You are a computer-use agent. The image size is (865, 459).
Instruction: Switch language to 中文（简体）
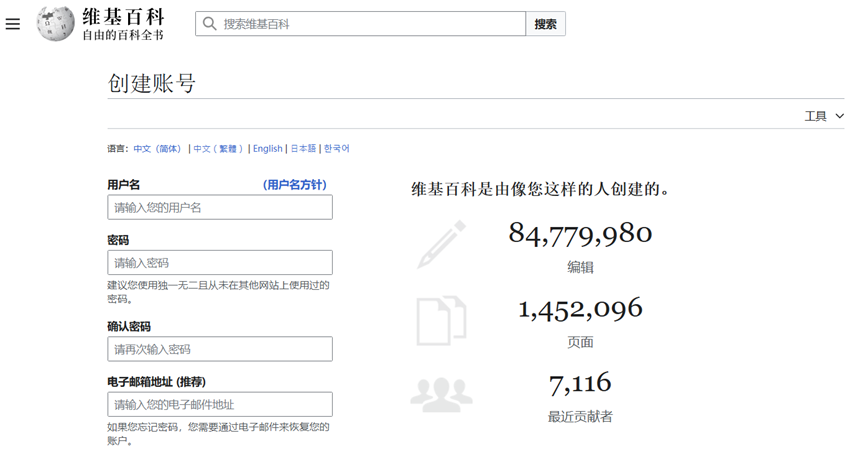pyautogui.click(x=158, y=148)
